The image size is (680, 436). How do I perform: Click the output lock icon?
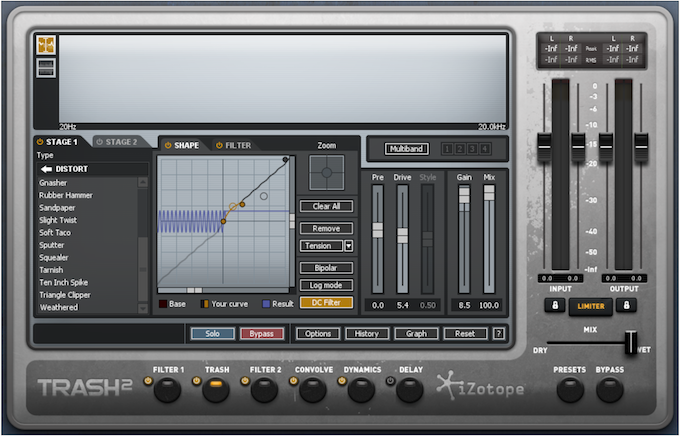[626, 305]
